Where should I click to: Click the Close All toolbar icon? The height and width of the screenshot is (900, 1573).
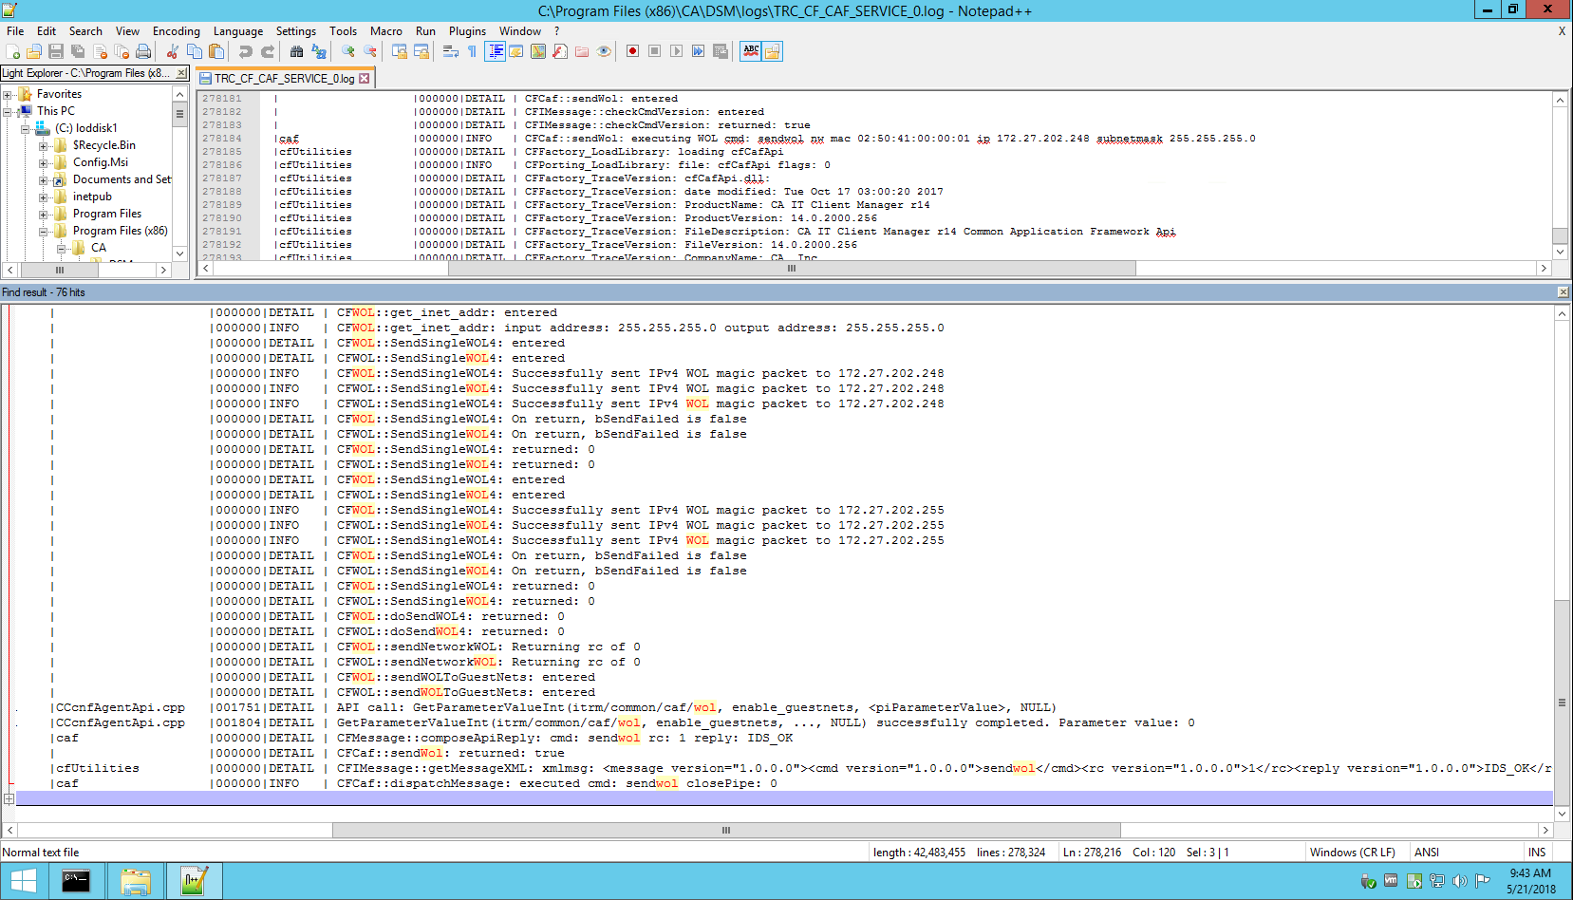click(121, 51)
